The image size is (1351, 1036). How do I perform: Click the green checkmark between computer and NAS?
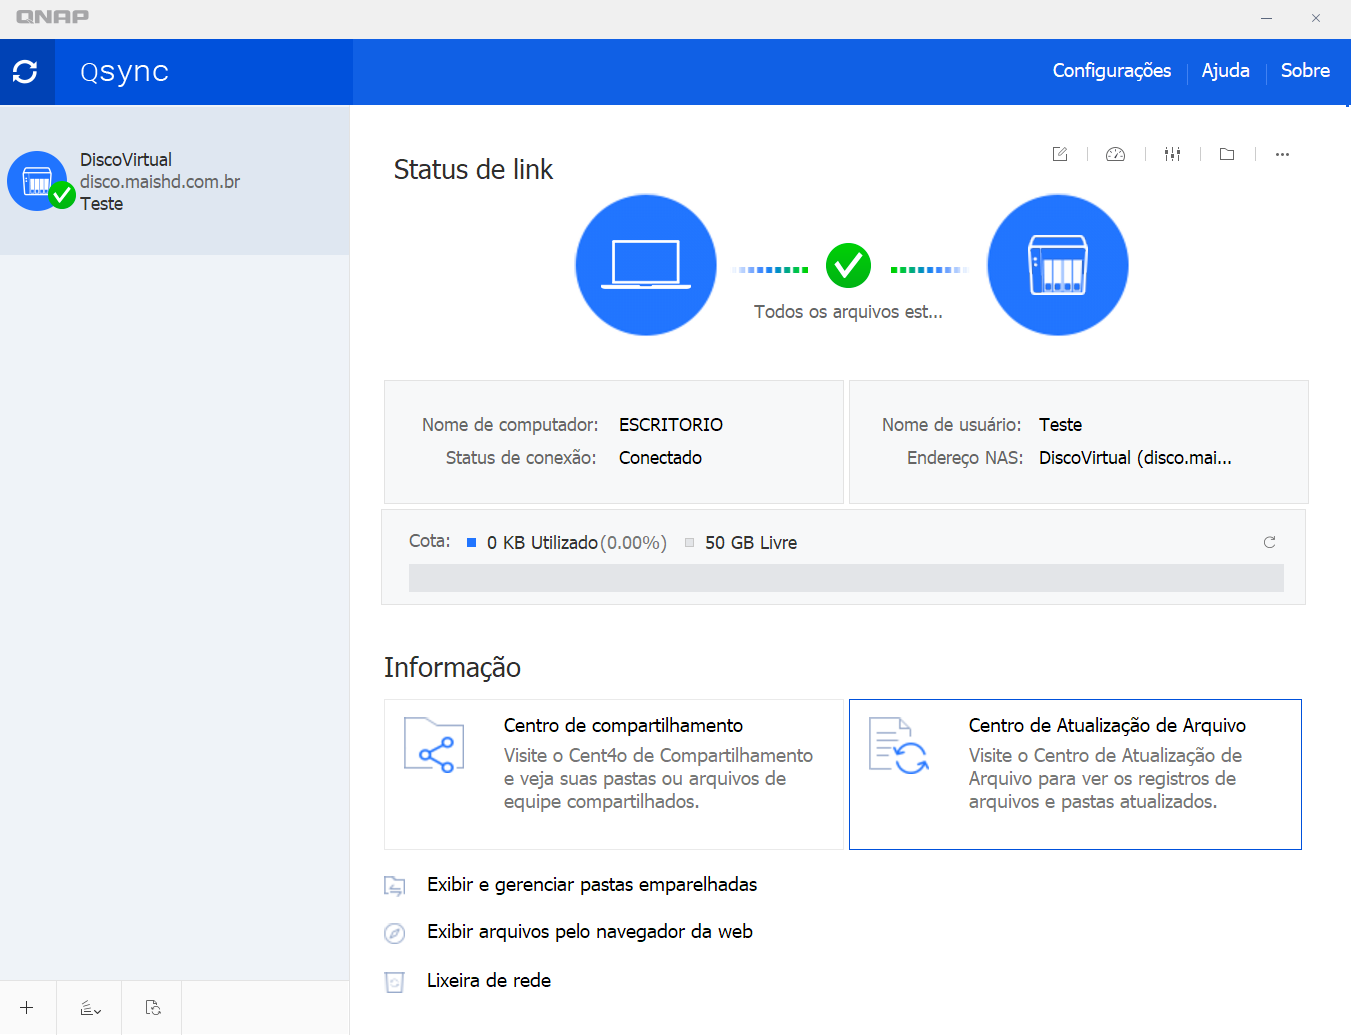[848, 265]
